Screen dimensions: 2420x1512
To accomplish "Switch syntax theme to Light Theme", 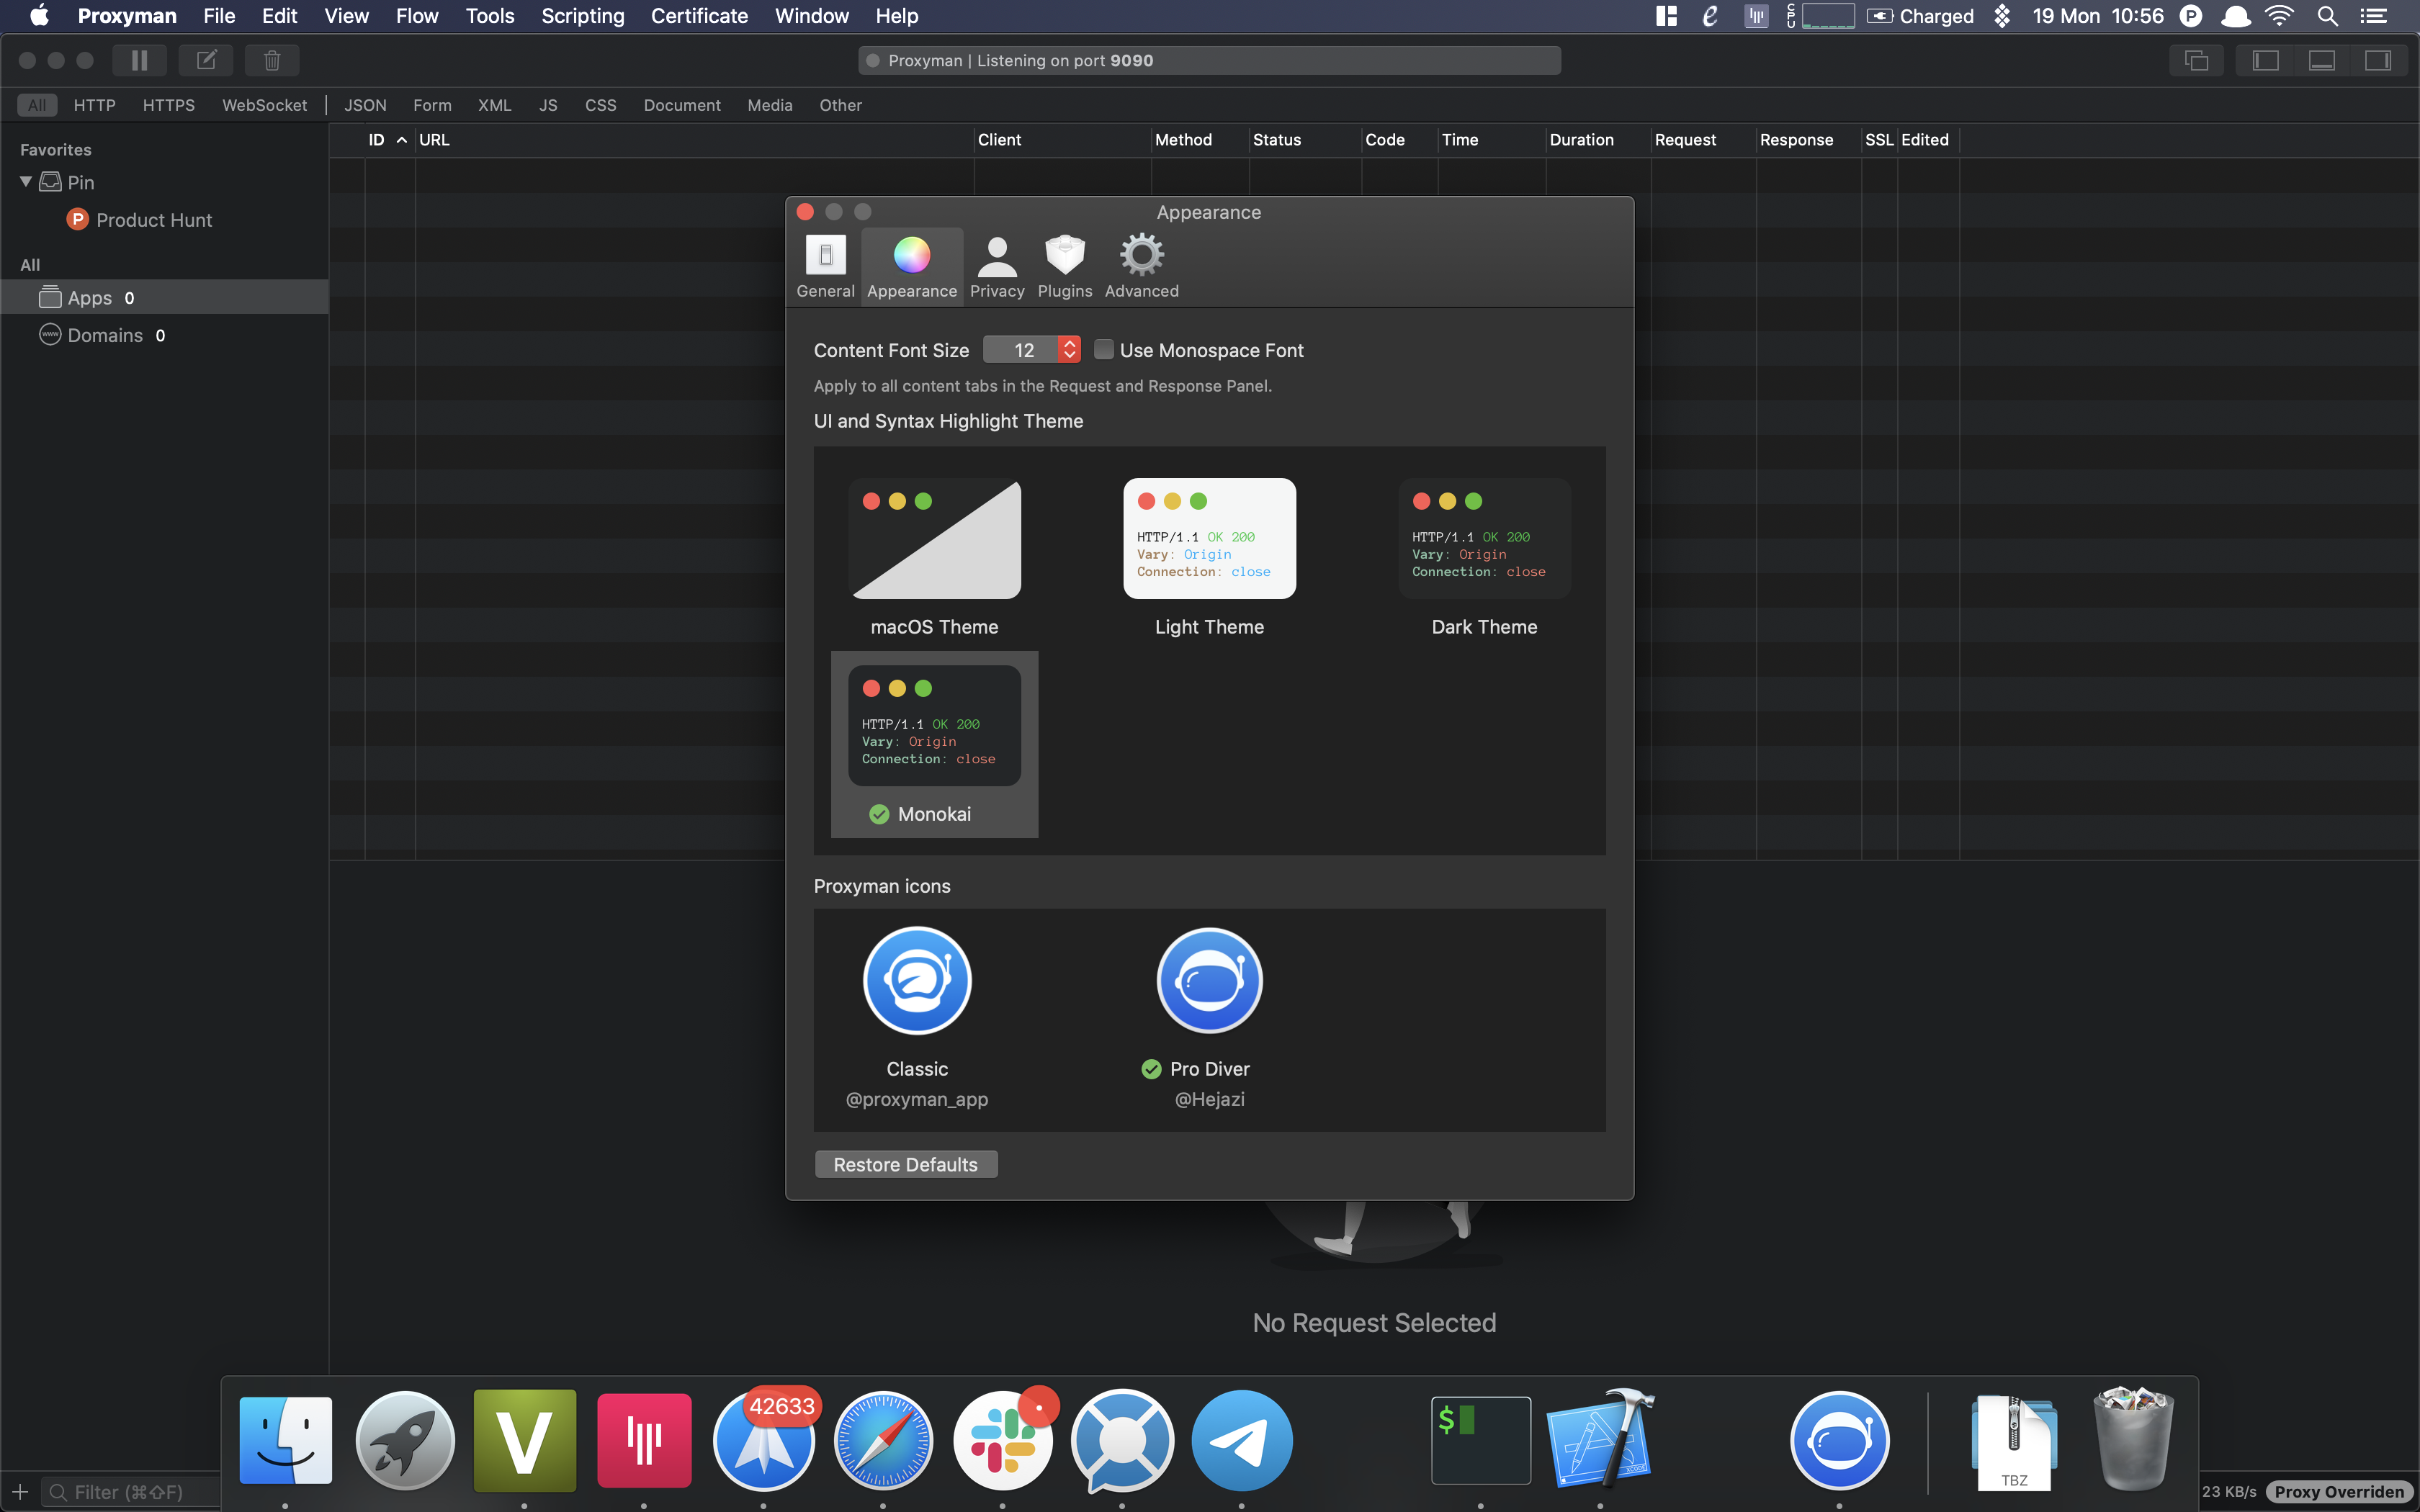I will tap(1208, 538).
